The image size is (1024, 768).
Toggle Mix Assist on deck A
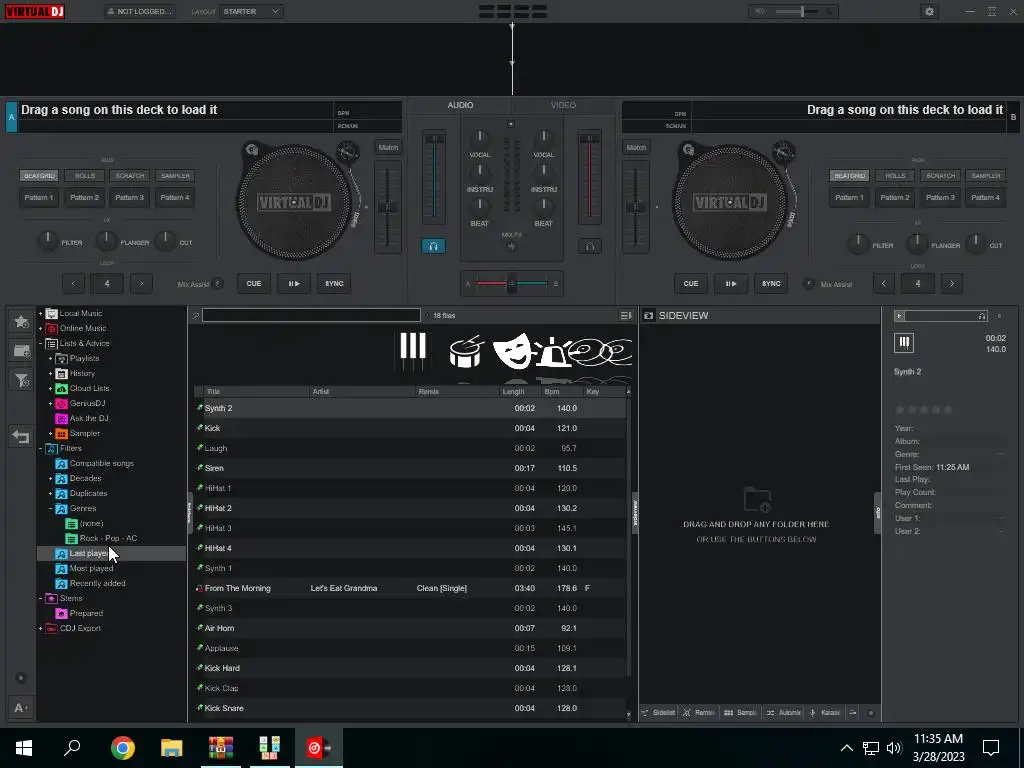[218, 283]
